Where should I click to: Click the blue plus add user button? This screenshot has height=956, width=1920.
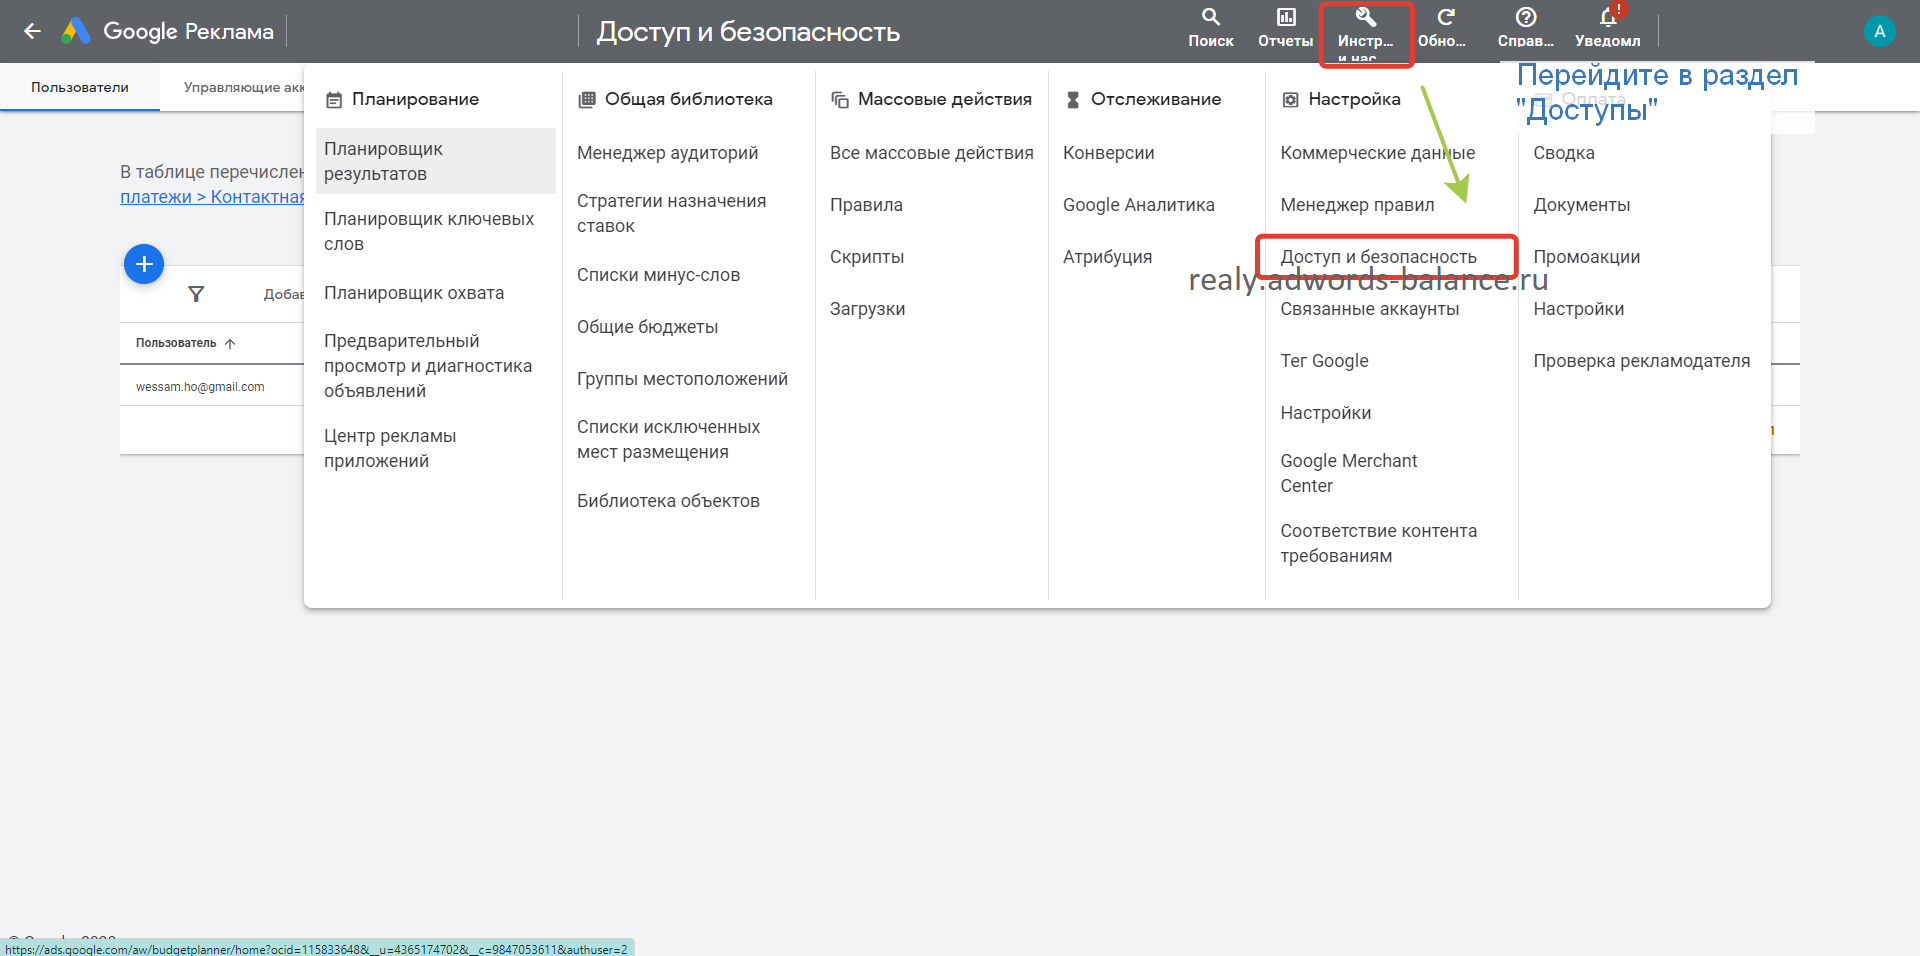[144, 264]
